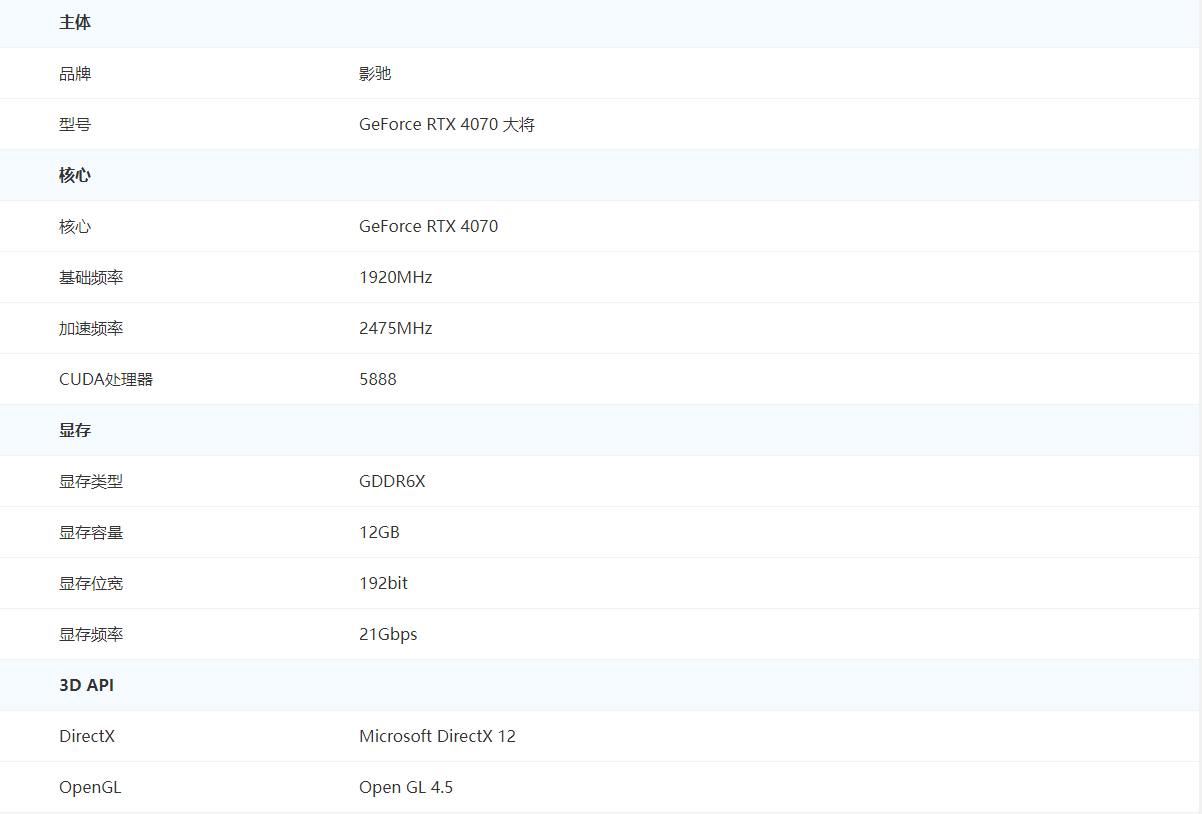Click GeForce RTX 4070 value in 核心 row
This screenshot has width=1202, height=814.
429,226
